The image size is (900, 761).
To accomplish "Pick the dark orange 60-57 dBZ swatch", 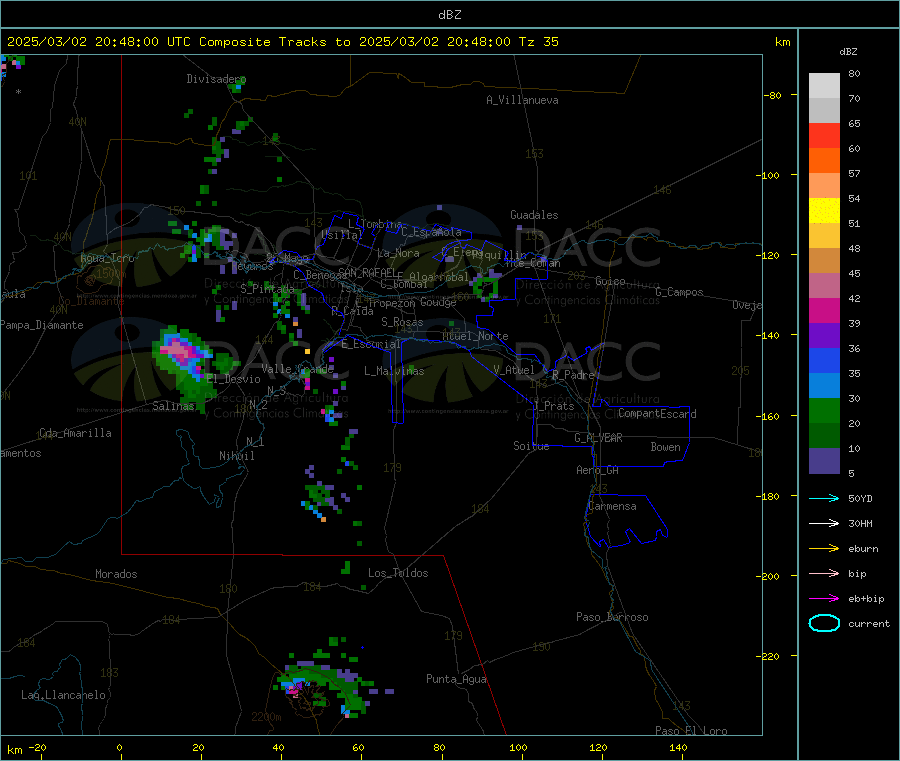I will pos(824,161).
